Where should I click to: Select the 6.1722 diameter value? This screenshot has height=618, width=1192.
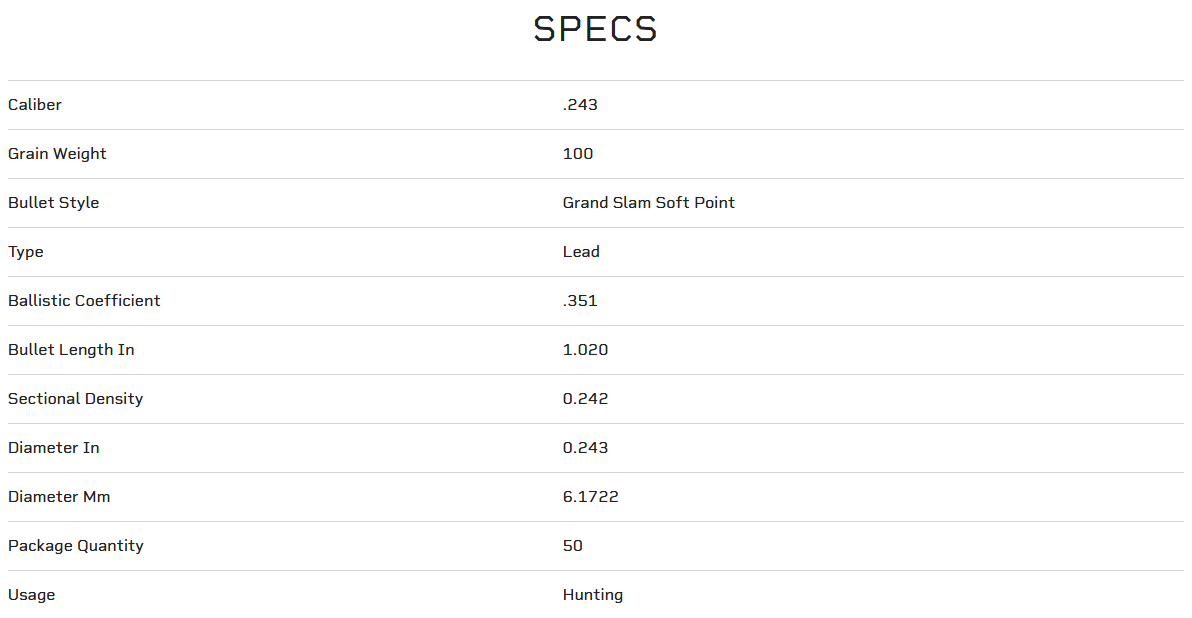(x=590, y=497)
